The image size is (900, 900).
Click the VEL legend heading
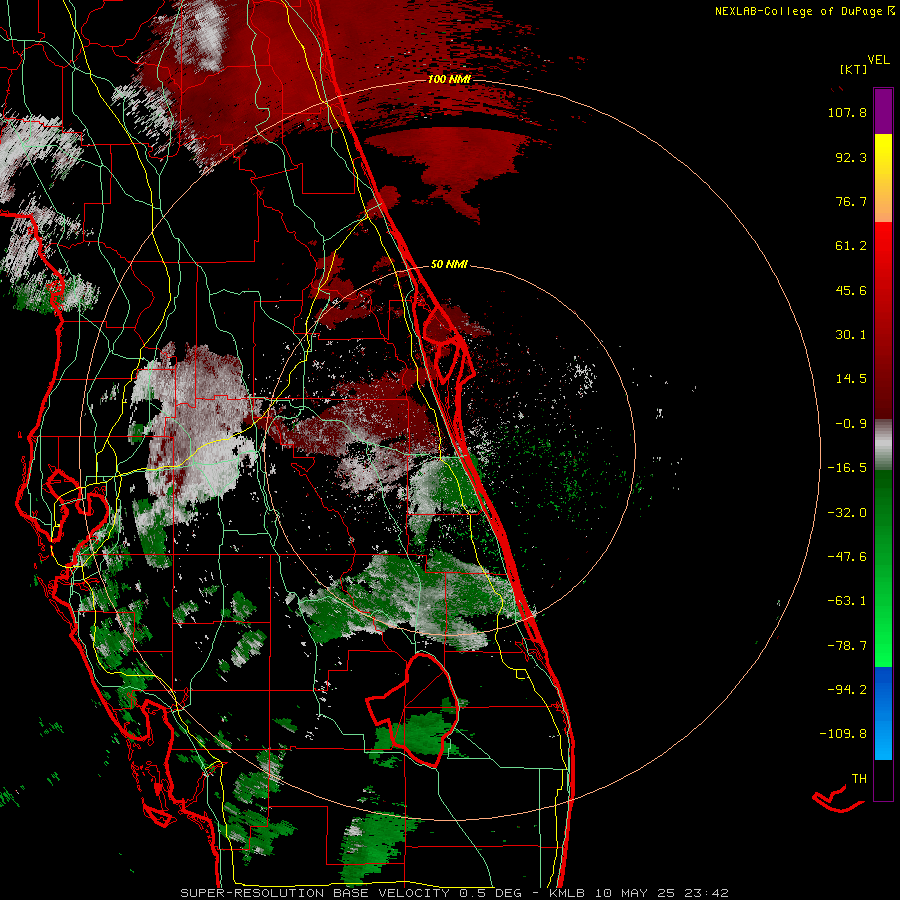[878, 60]
